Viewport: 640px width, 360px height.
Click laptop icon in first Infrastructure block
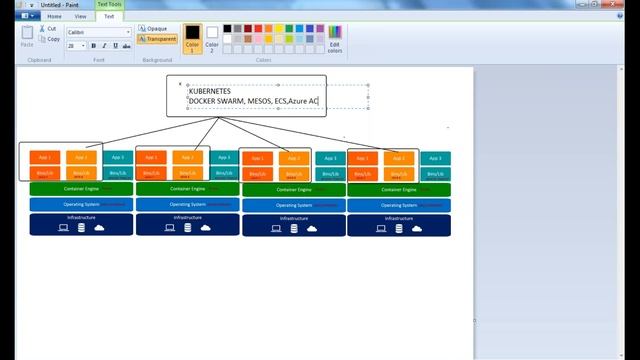(x=63, y=228)
